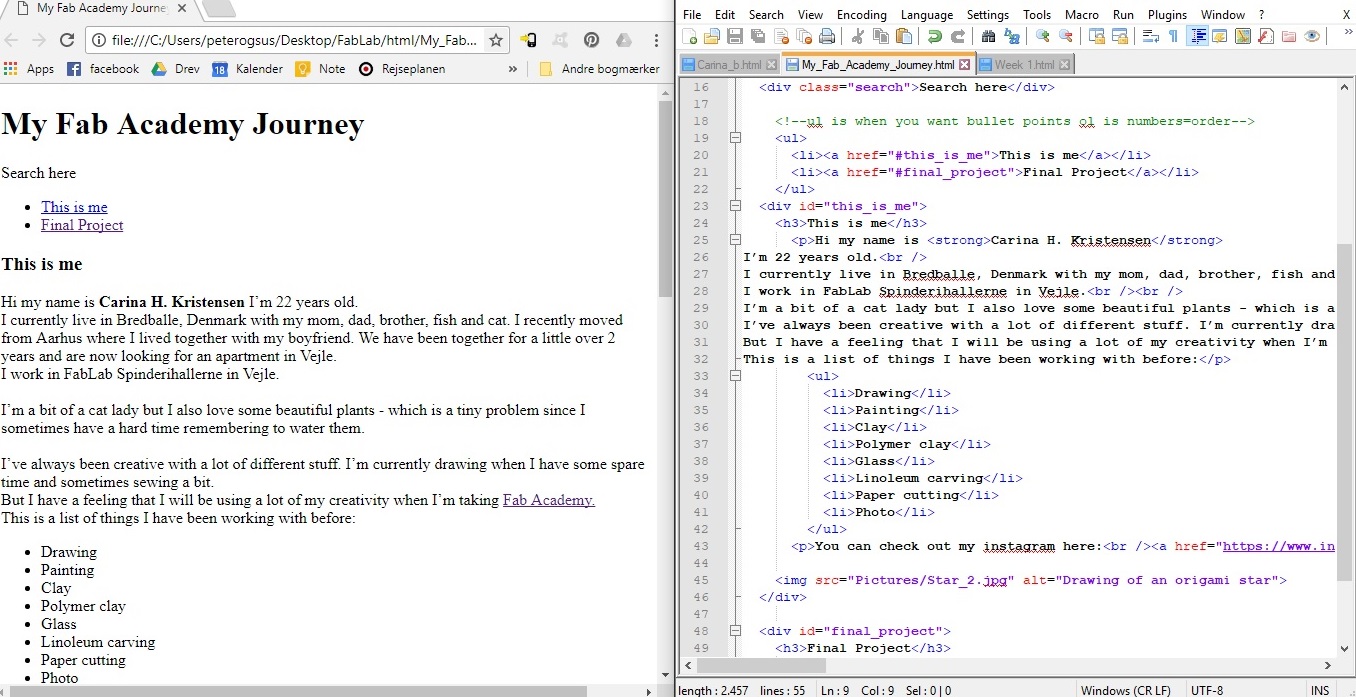Undo the last edit with the green arrow
This screenshot has width=1356, height=697.
pyautogui.click(x=934, y=37)
